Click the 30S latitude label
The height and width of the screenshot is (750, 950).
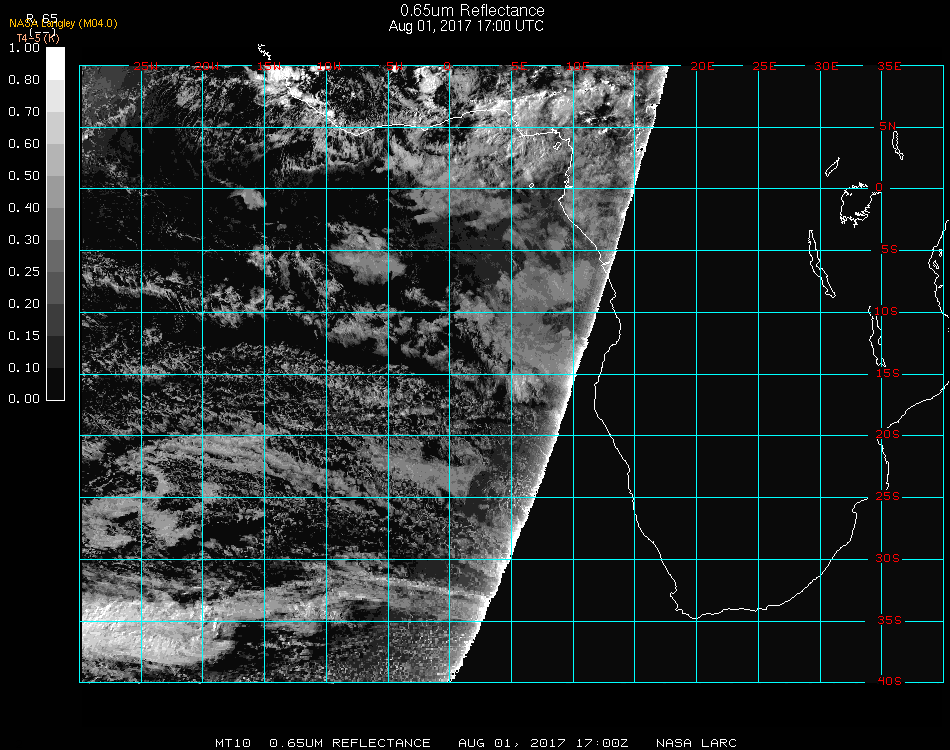pos(888,559)
